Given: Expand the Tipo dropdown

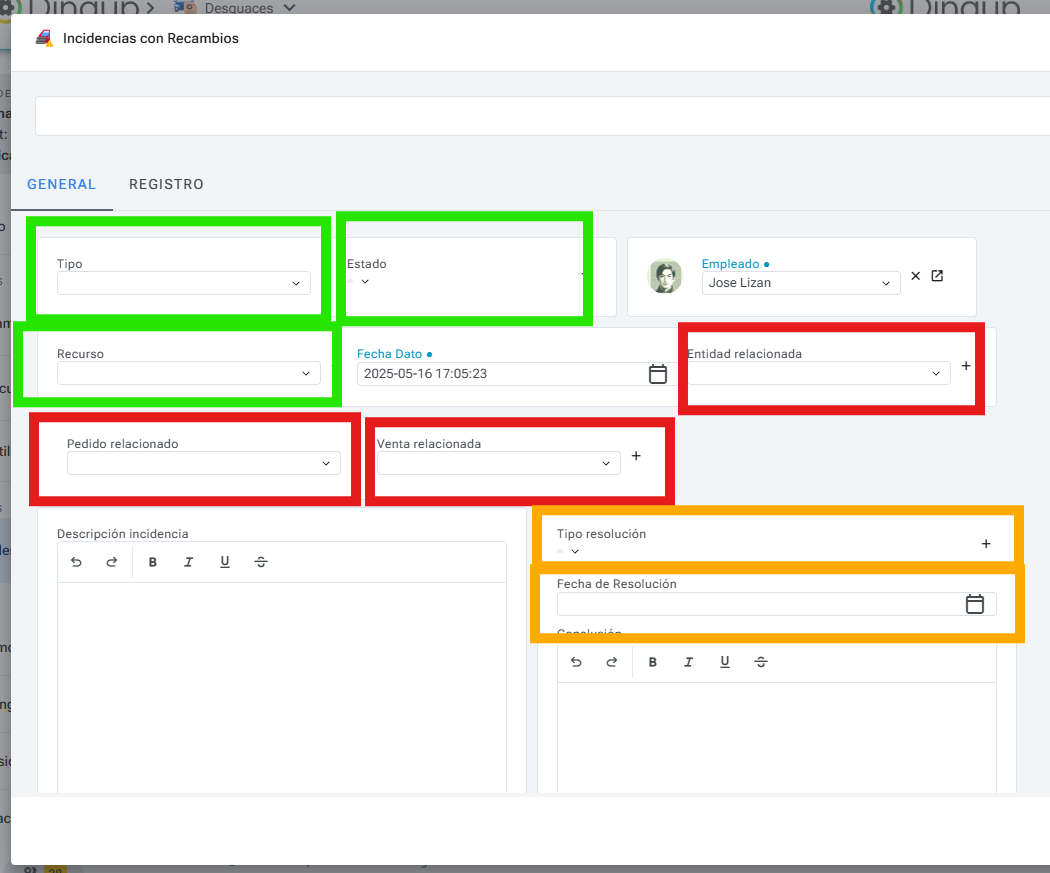Looking at the screenshot, I should tap(184, 283).
